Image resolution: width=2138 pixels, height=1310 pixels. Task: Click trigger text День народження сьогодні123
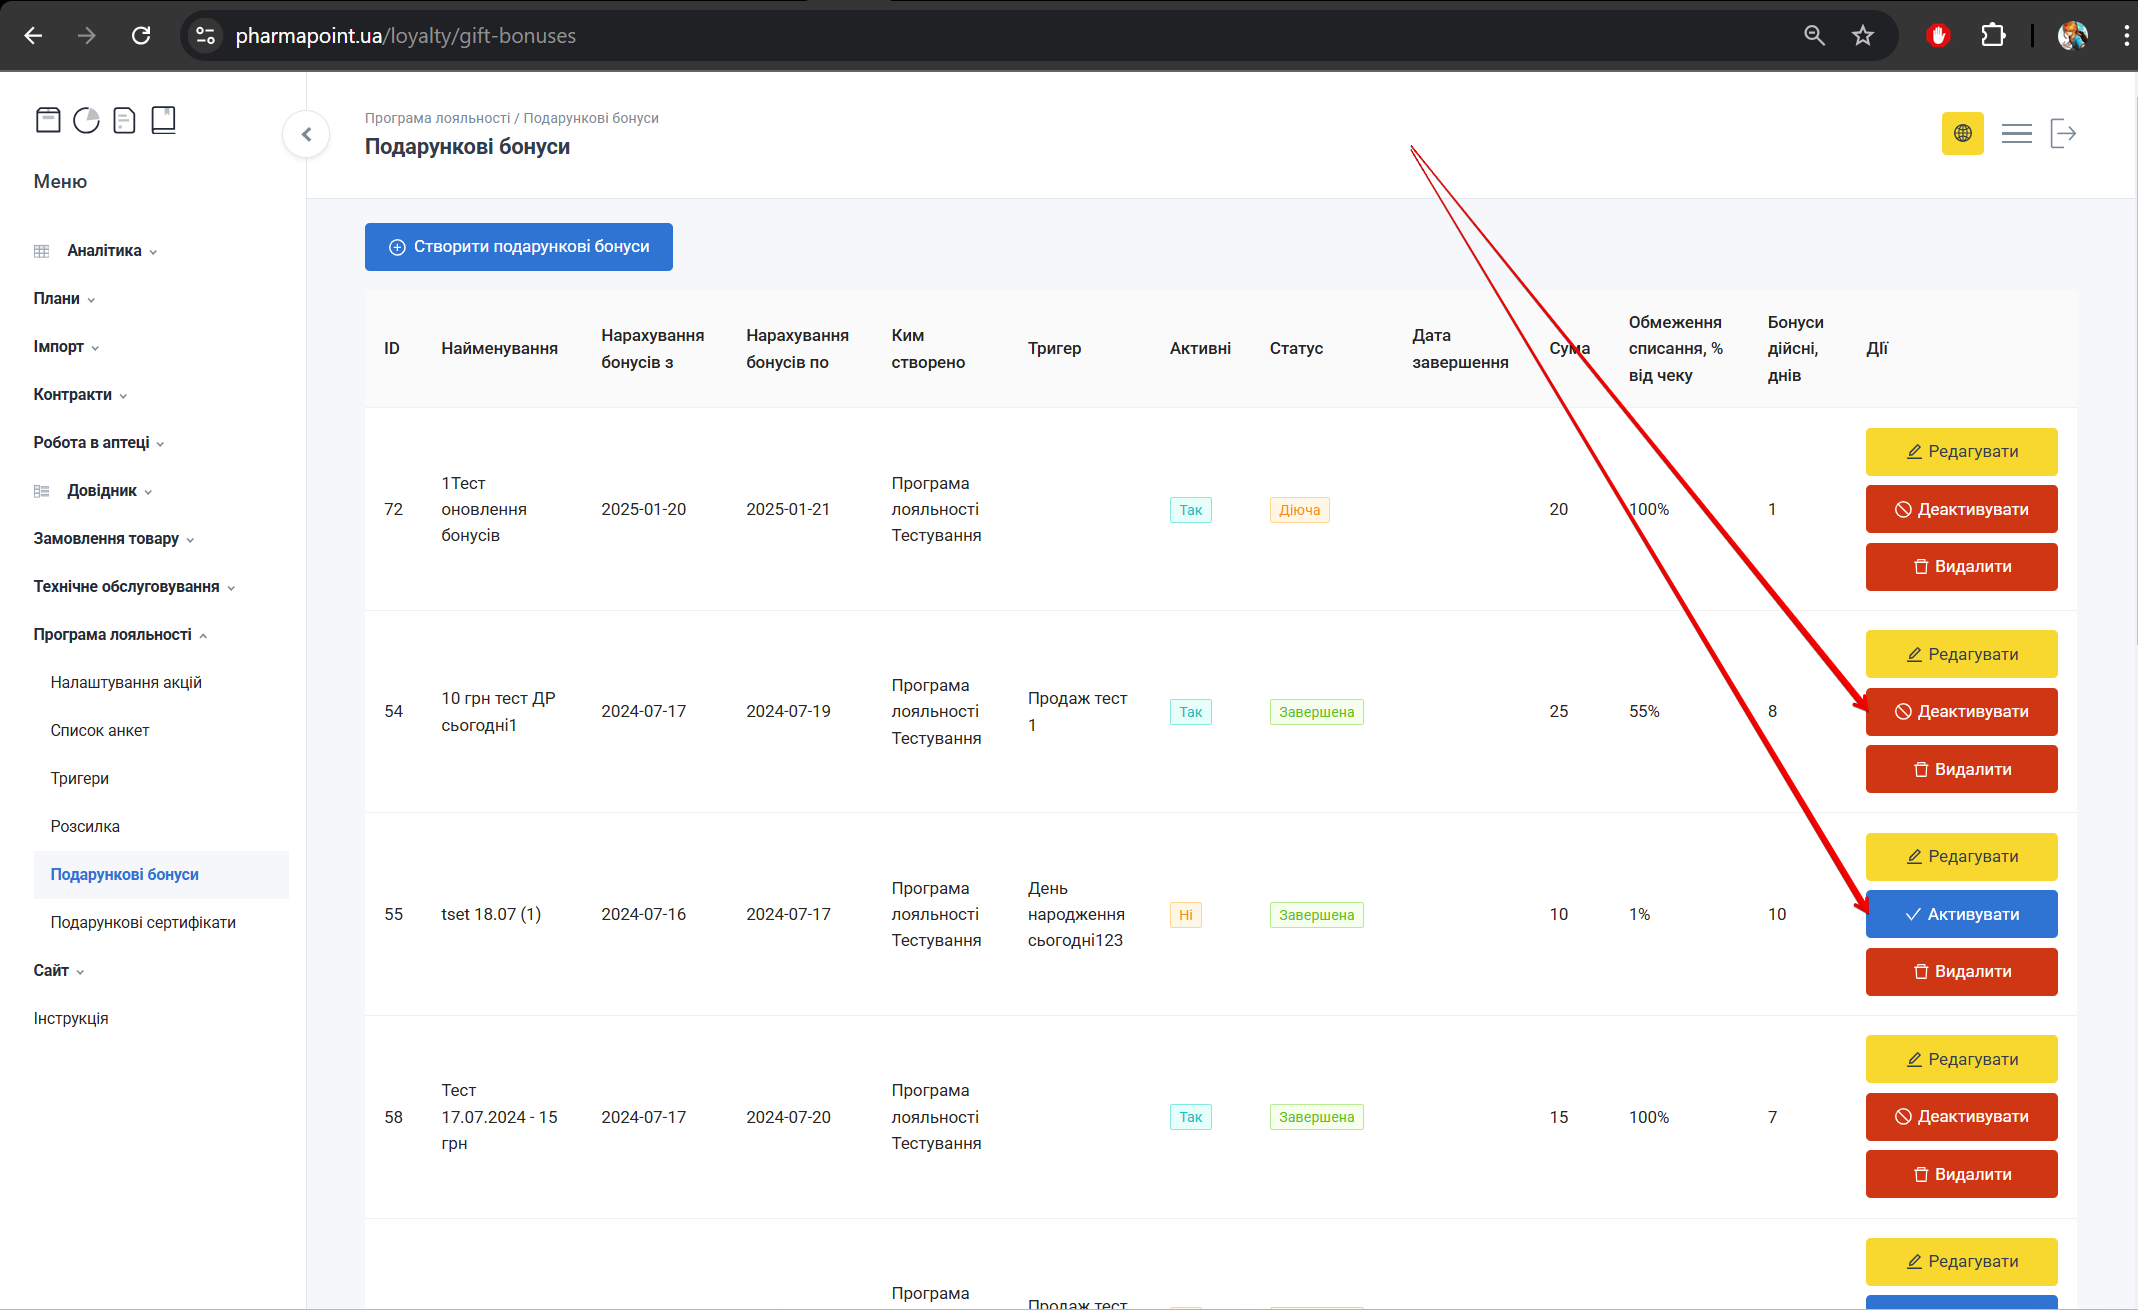(x=1076, y=915)
